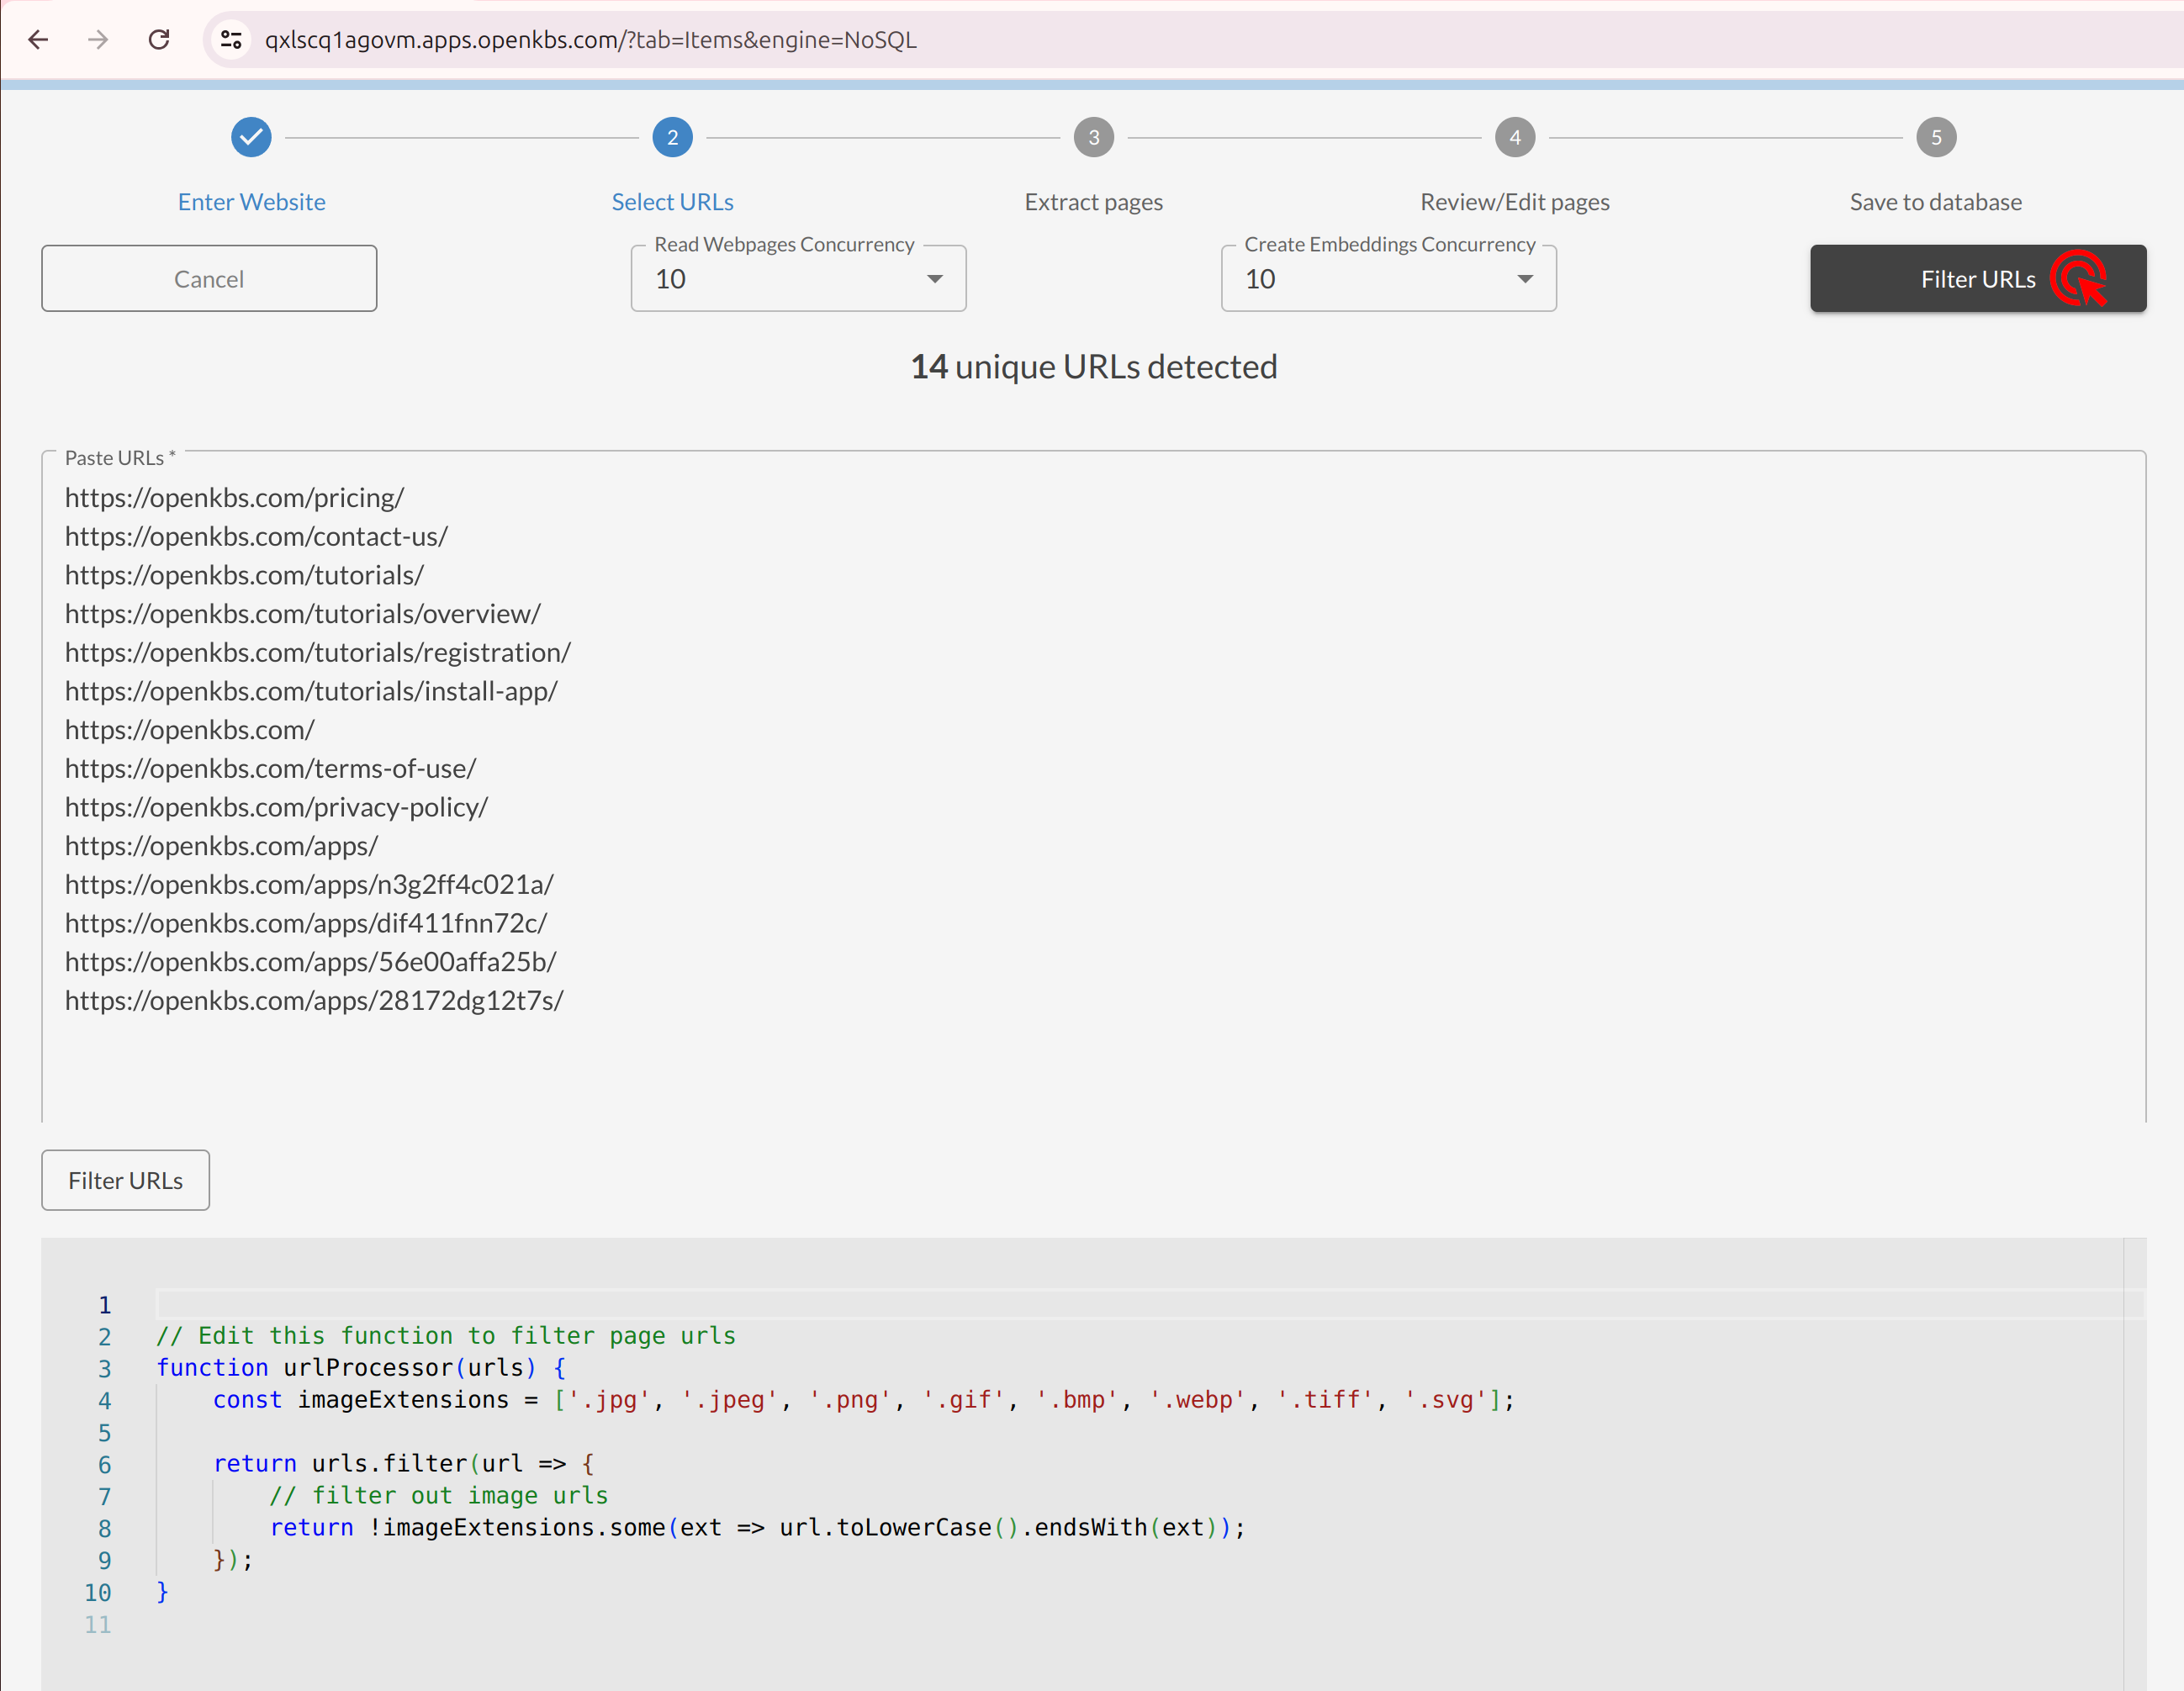Click the apps/n3g2ff4c021a/ URL line
2184x1691 pixels.
(x=310, y=884)
